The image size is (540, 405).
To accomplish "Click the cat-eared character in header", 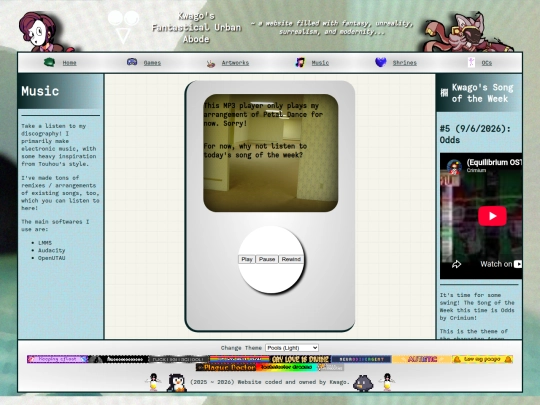I will (468, 32).
